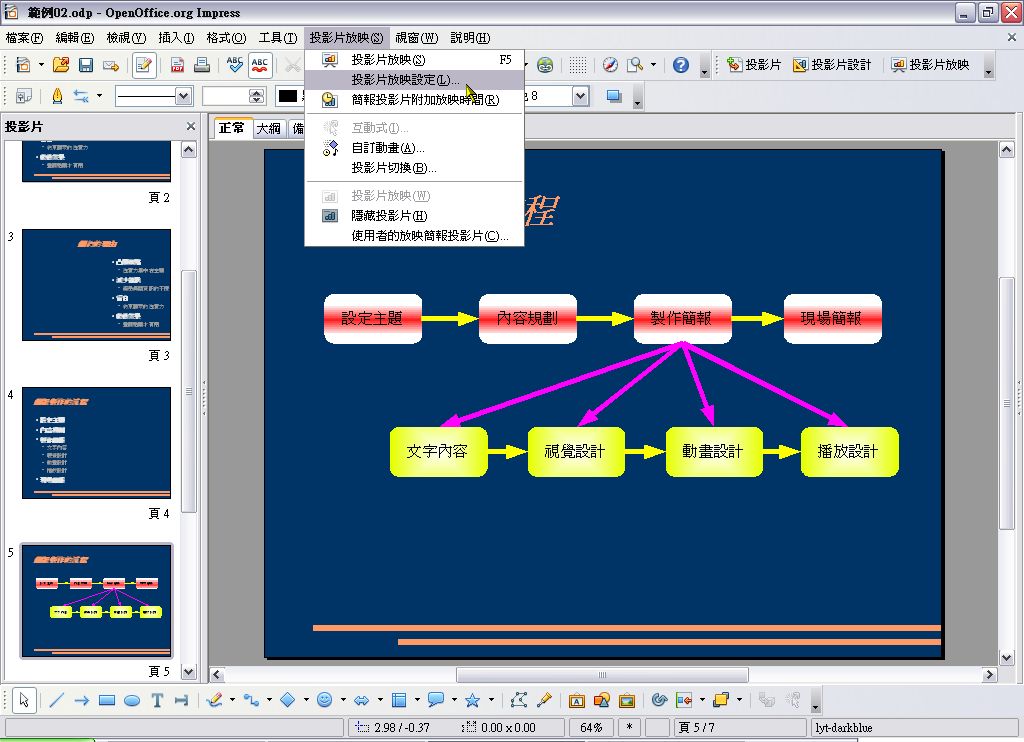Toggle the Shadow icon in line toolbar
Image resolution: width=1024 pixels, height=742 pixels.
tap(614, 96)
